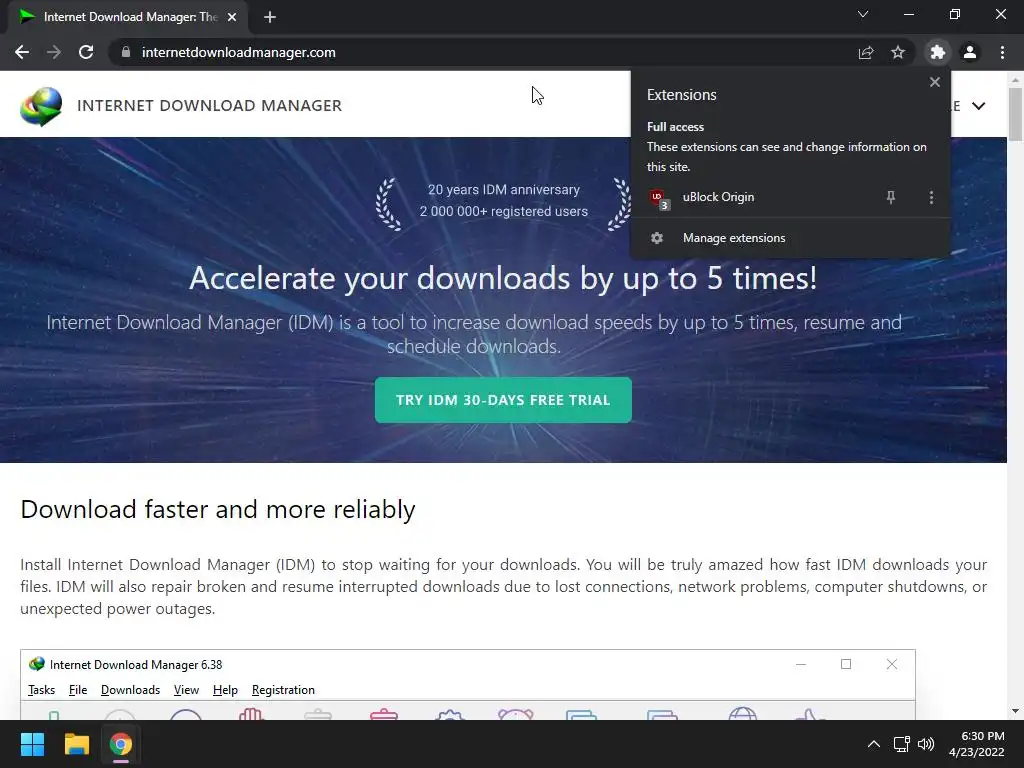Click the uBlock Origin extension icon
The image size is (1024, 768).
660,198
